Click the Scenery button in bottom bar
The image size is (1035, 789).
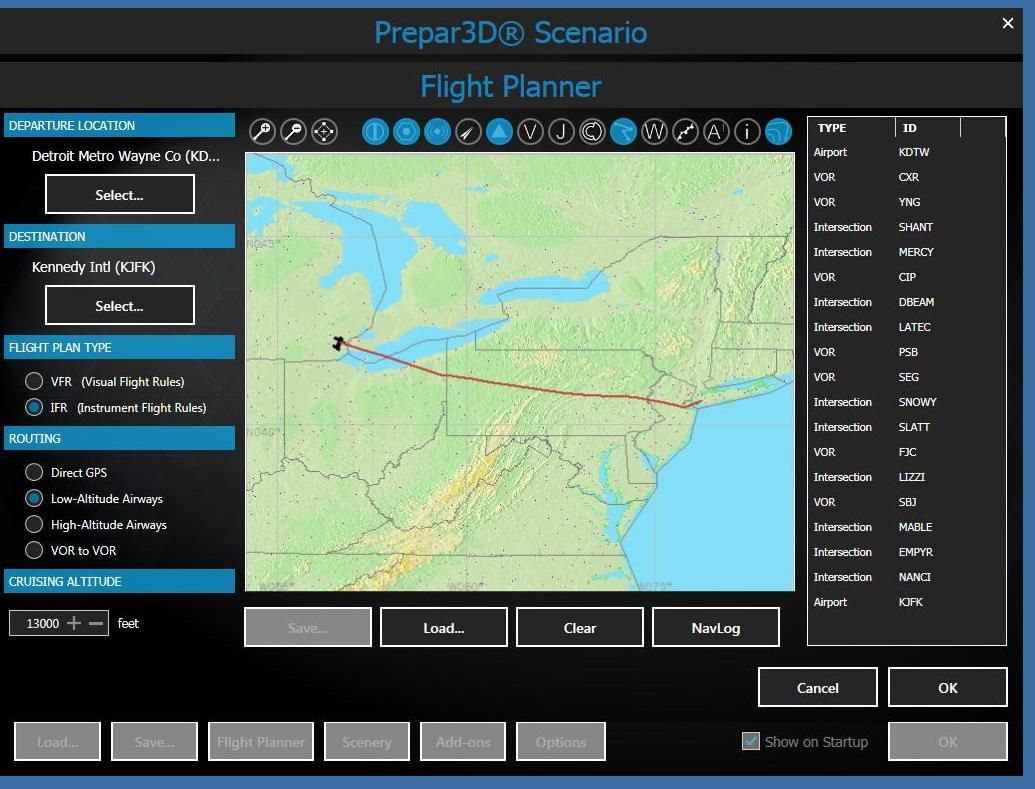point(367,741)
